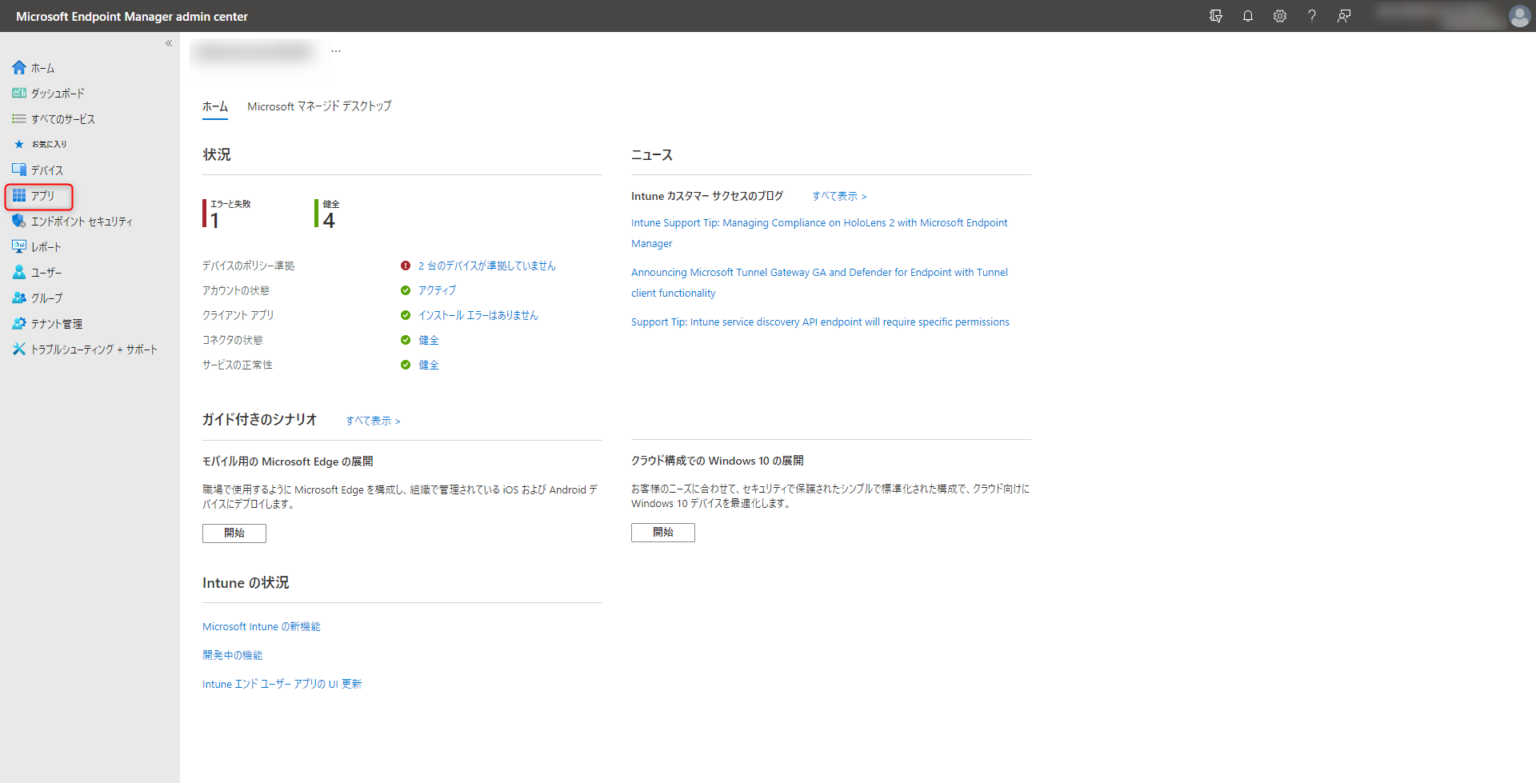Viewport: 1536px width, 783px height.
Task: Click the account avatar in the top right
Action: point(1517,16)
